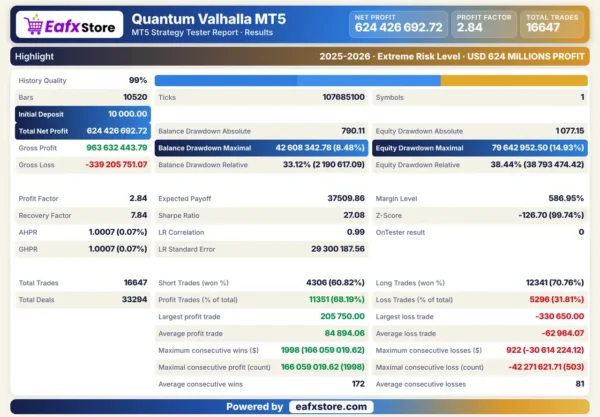
Task: Click the Powered by footer text
Action: (254, 407)
